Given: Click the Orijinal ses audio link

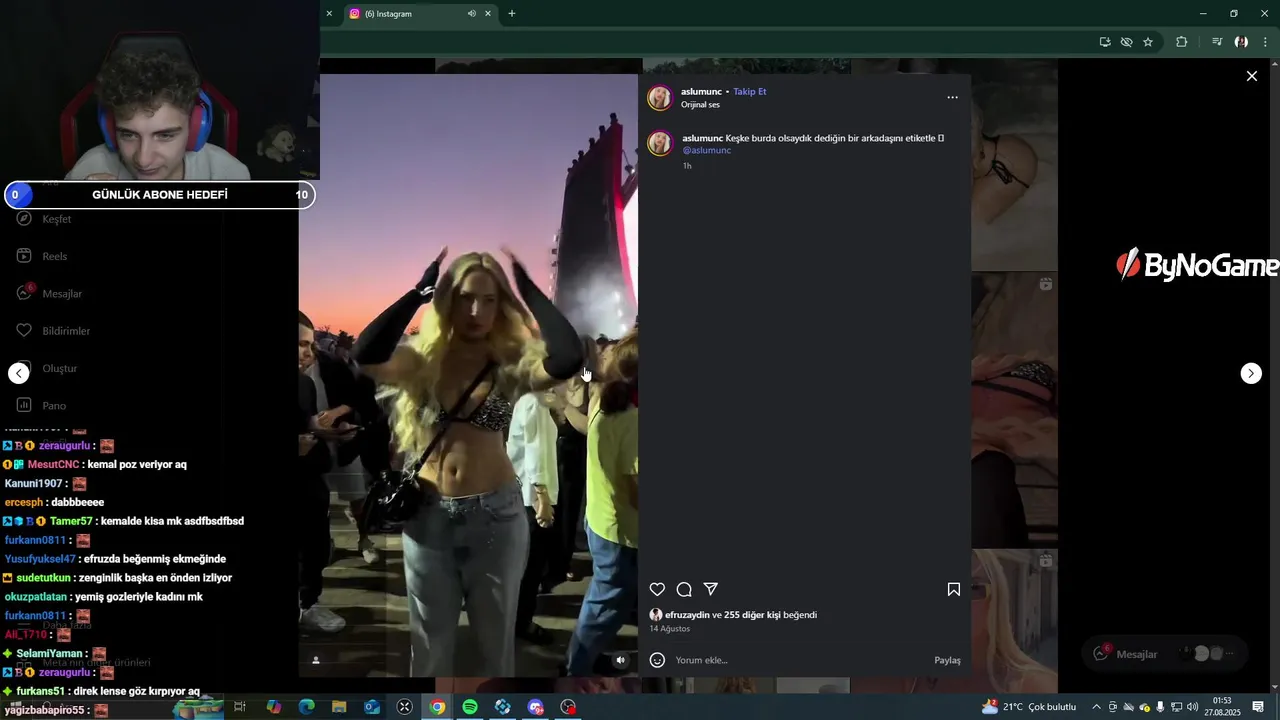Looking at the screenshot, I should (x=700, y=105).
